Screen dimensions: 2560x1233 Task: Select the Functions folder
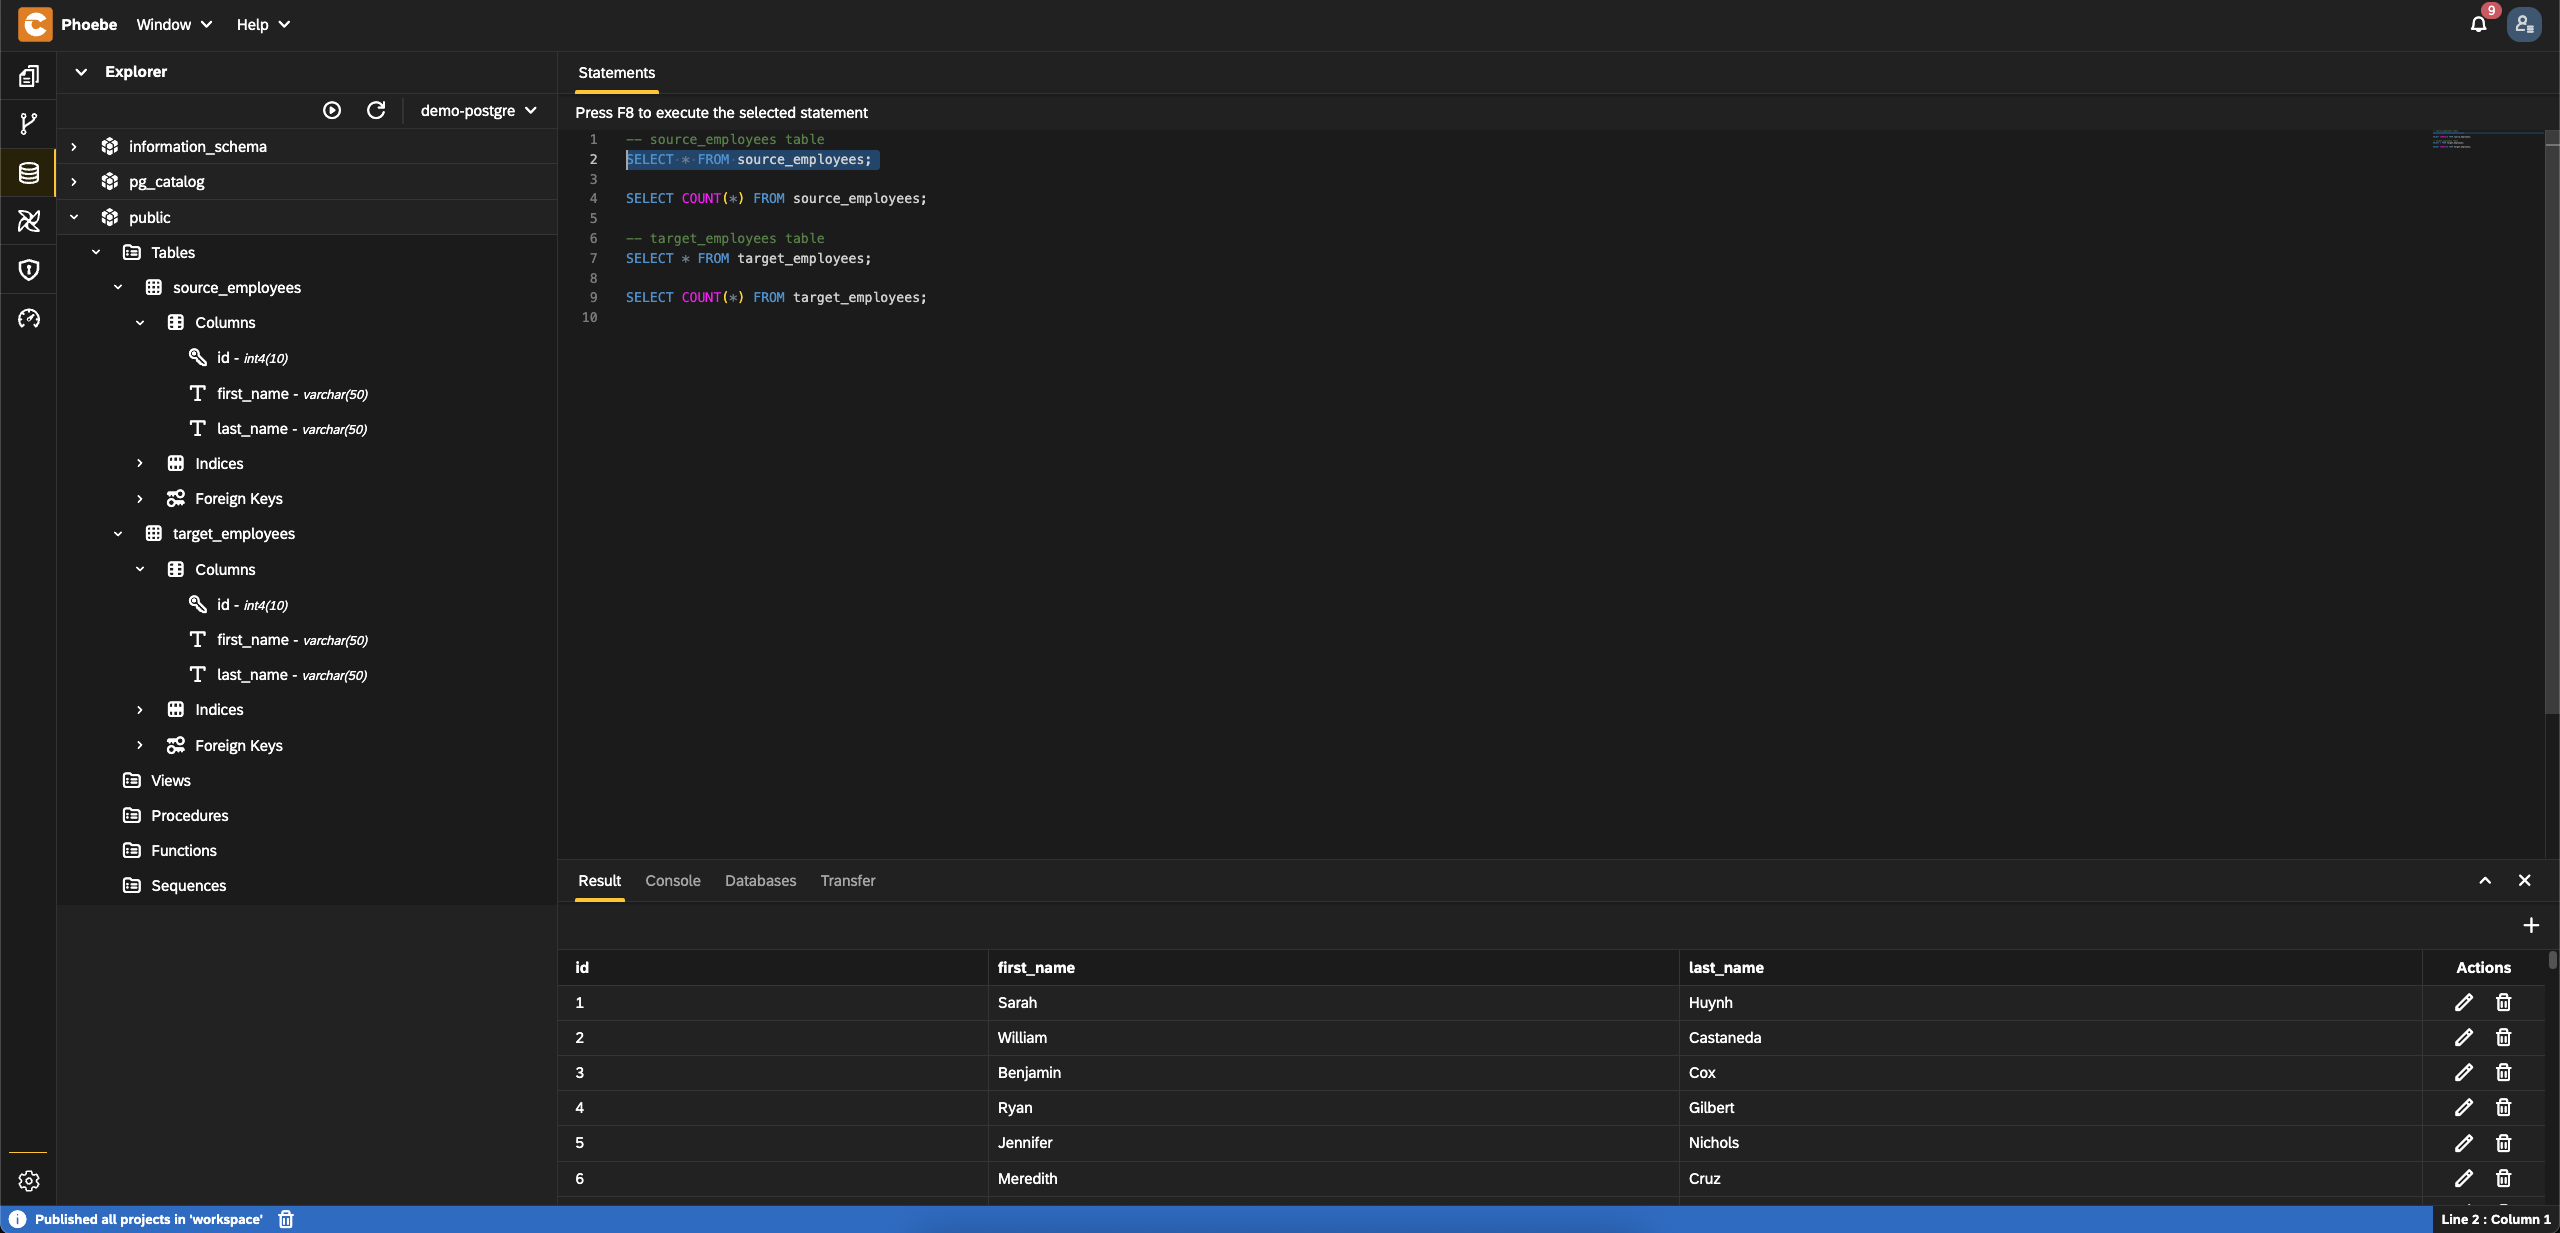(x=183, y=850)
